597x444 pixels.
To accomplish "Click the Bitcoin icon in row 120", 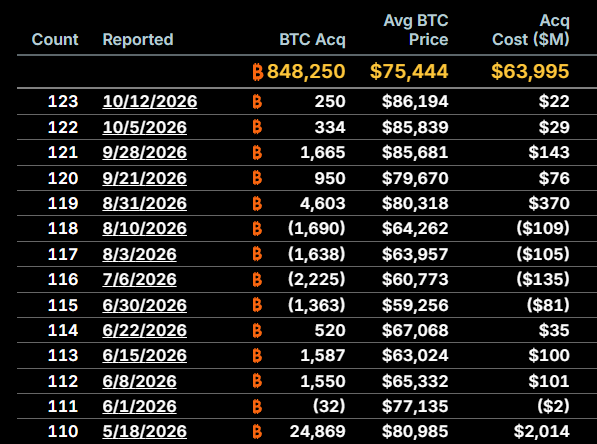I will pyautogui.click(x=257, y=178).
